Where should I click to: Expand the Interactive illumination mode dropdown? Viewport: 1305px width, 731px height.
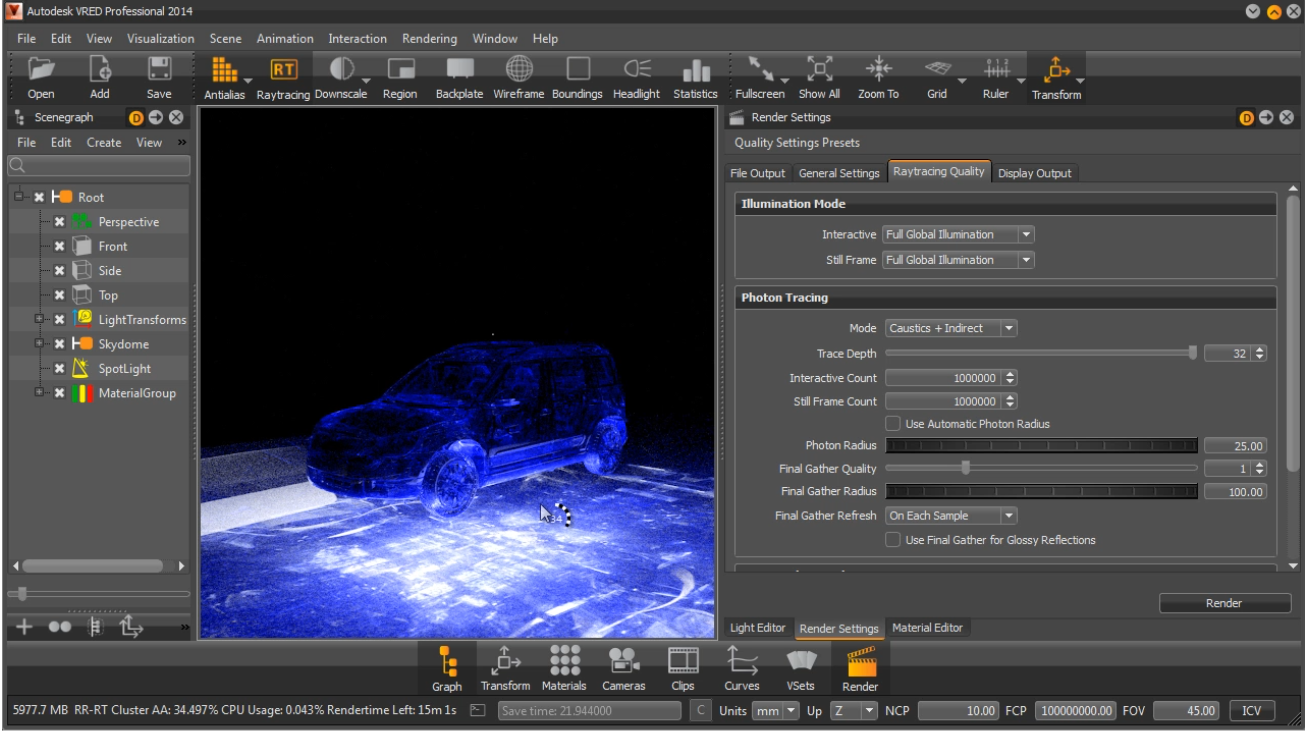tap(958, 235)
